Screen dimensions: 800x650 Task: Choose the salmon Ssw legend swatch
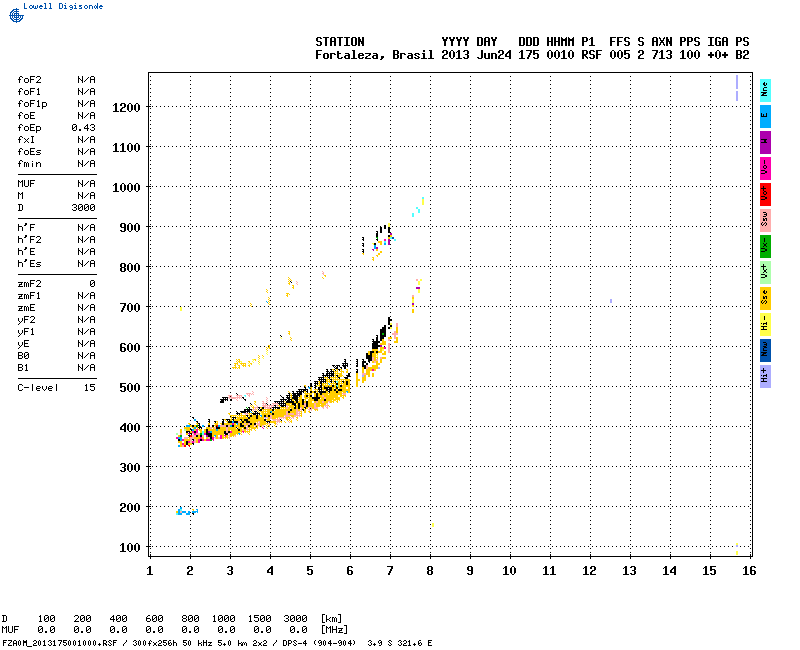point(765,219)
